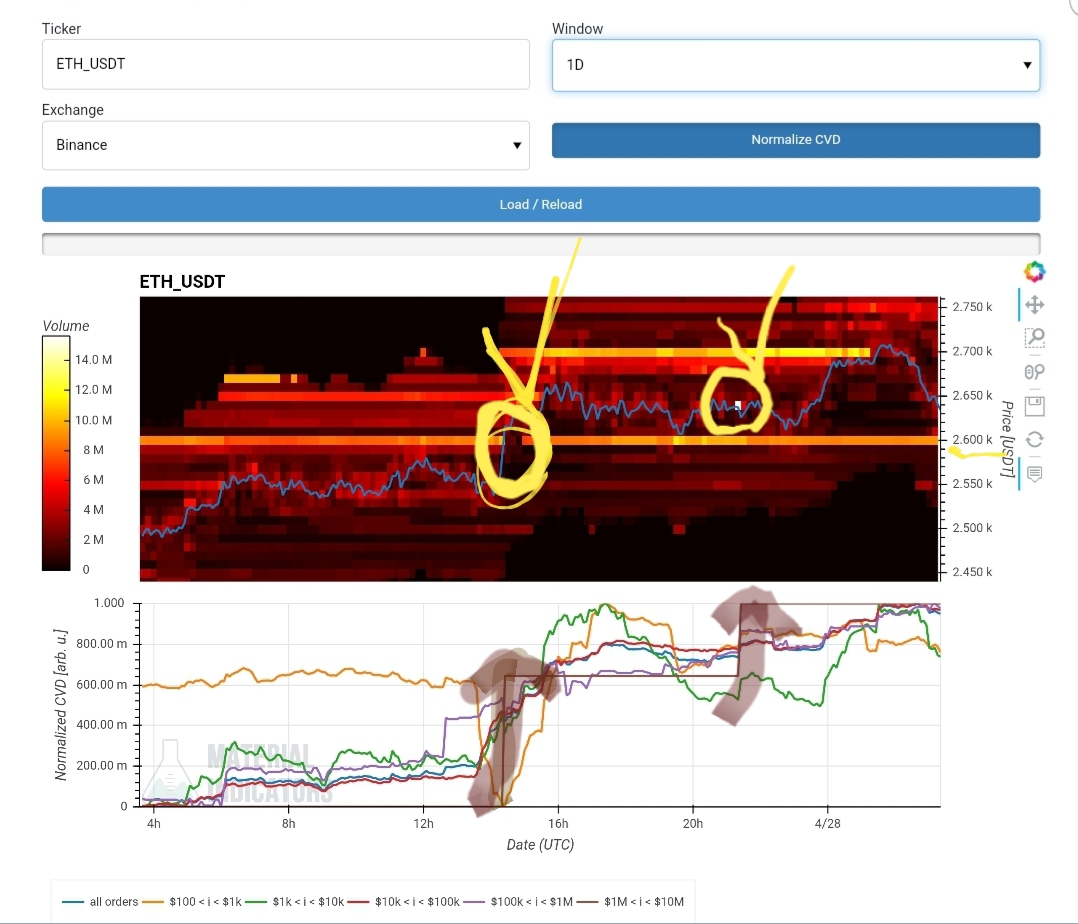Click the Save plot icon
The width and height of the screenshot is (1078, 924).
click(x=1034, y=406)
